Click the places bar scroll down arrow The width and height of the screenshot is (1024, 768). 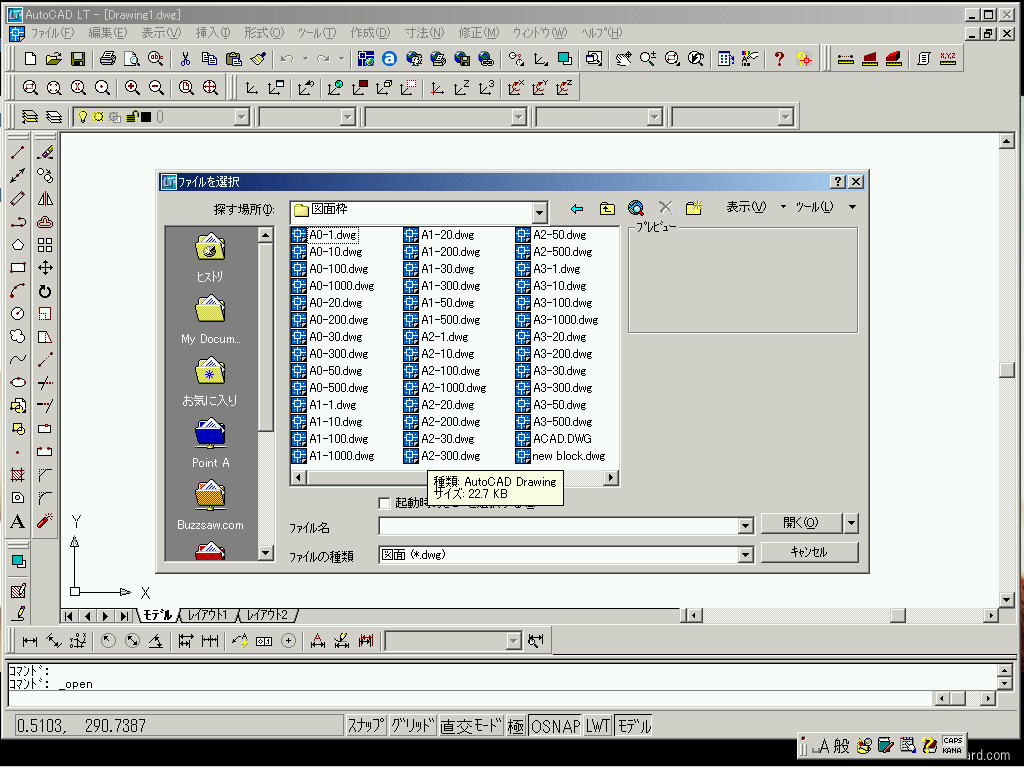(x=265, y=552)
